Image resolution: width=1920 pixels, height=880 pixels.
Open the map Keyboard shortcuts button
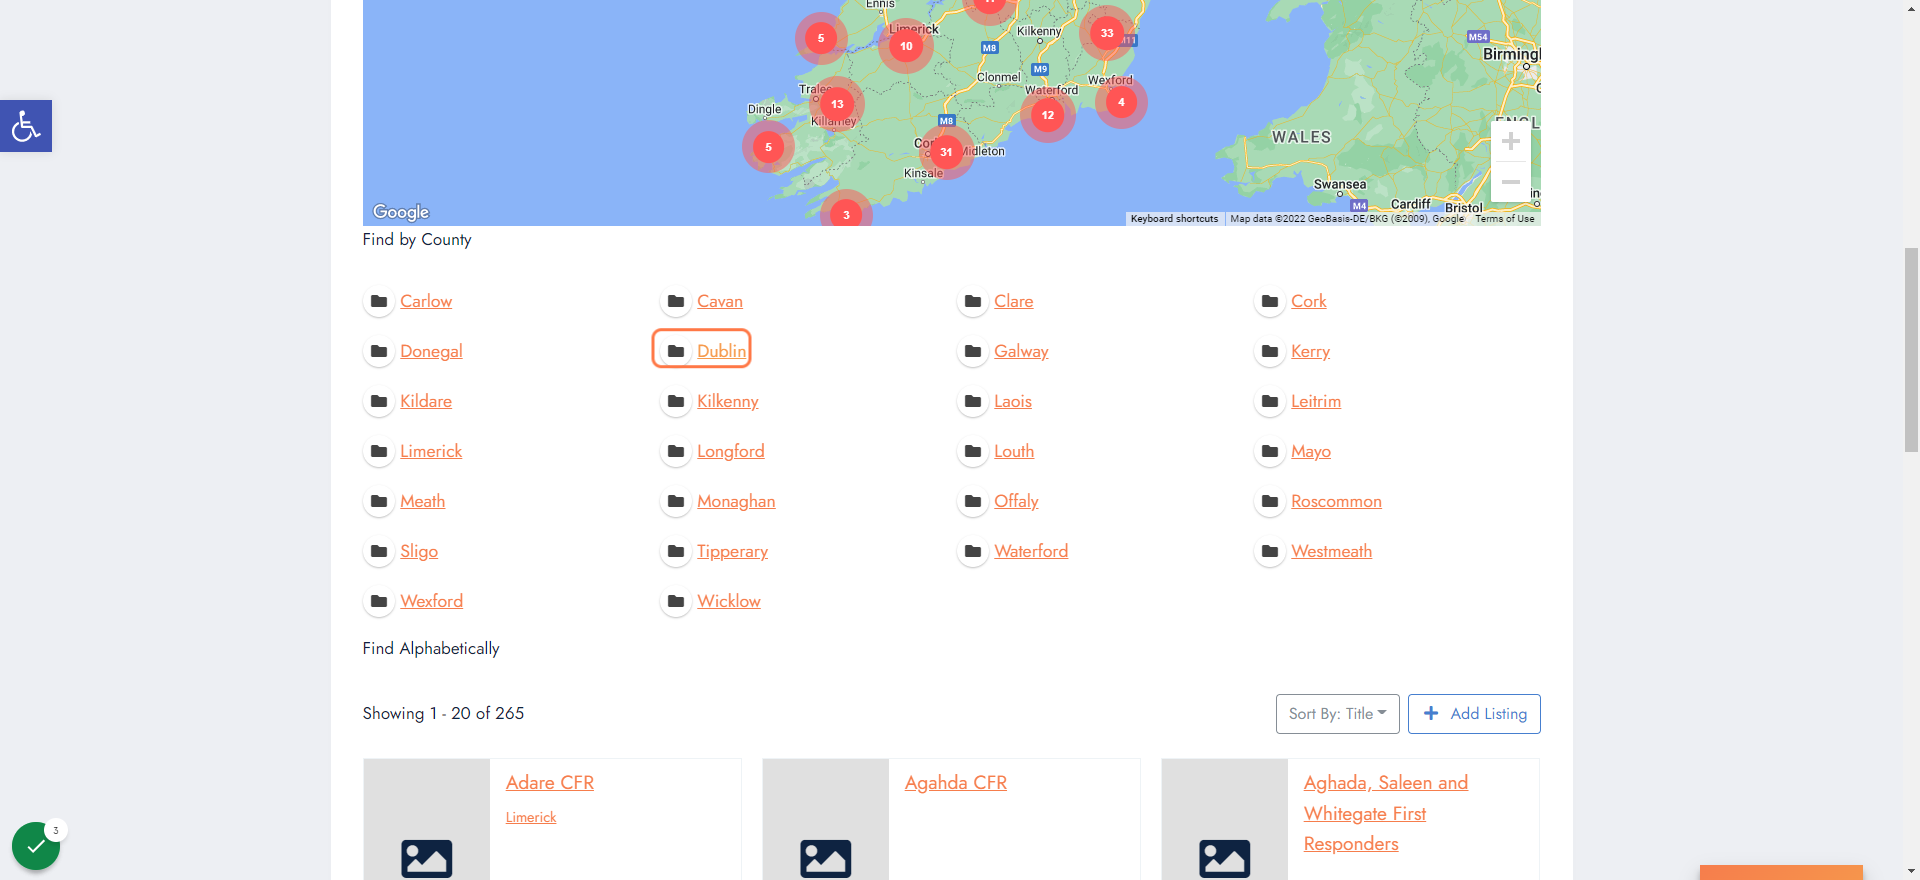1175,219
